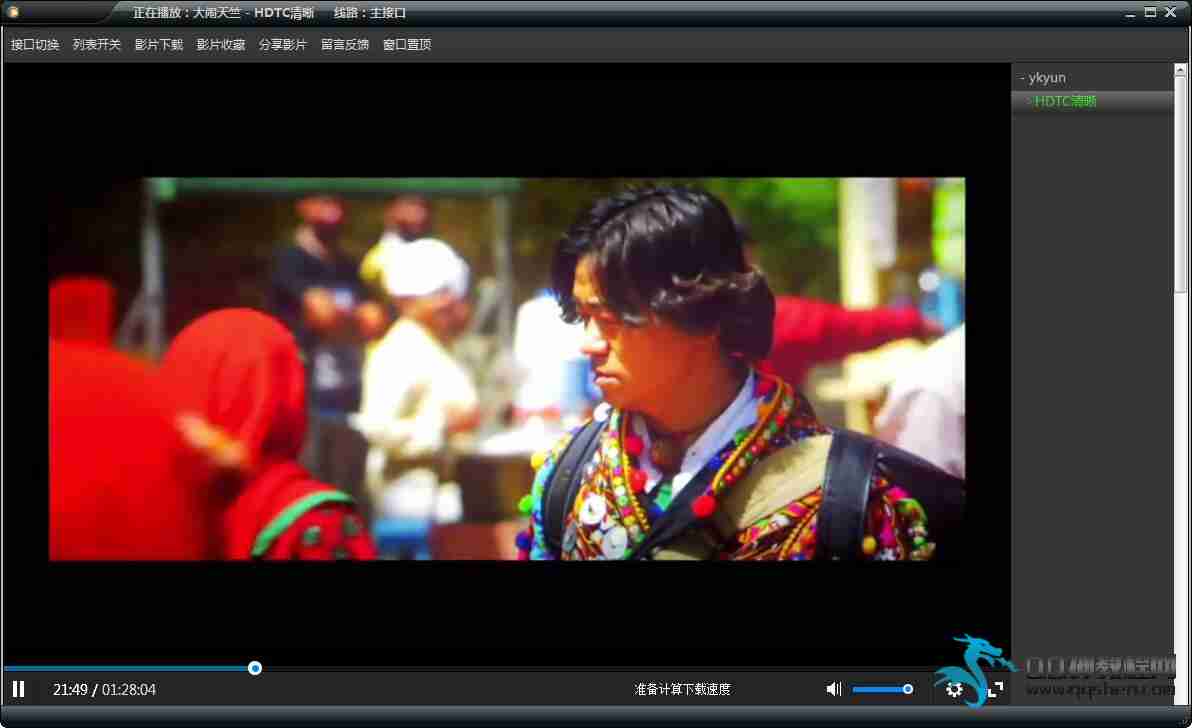Viewport: 1192px width, 728px height.
Task: Click the playback progress bar handle
Action: point(255,668)
